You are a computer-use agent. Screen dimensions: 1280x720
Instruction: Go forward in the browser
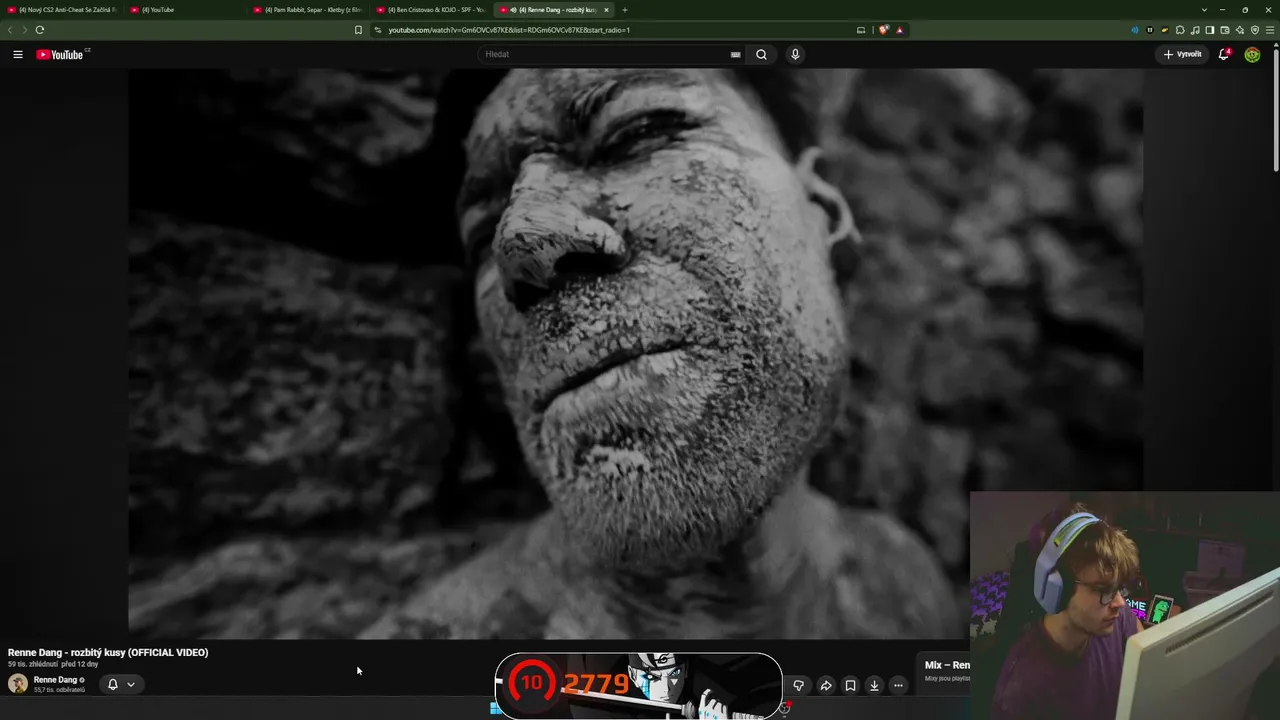pos(24,30)
